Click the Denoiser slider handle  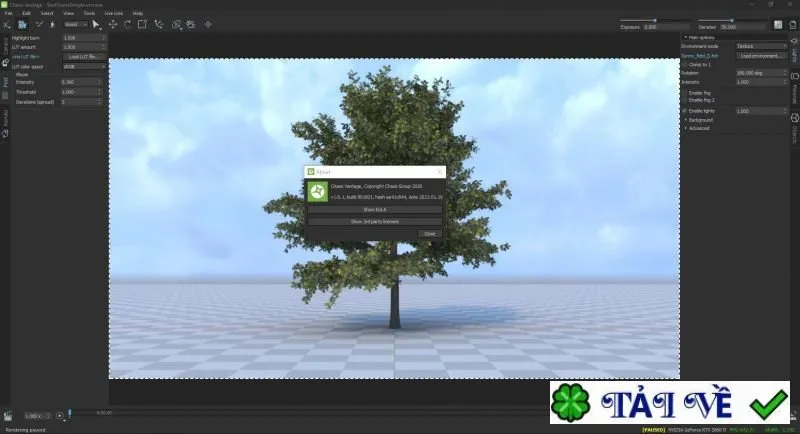tap(732, 20)
